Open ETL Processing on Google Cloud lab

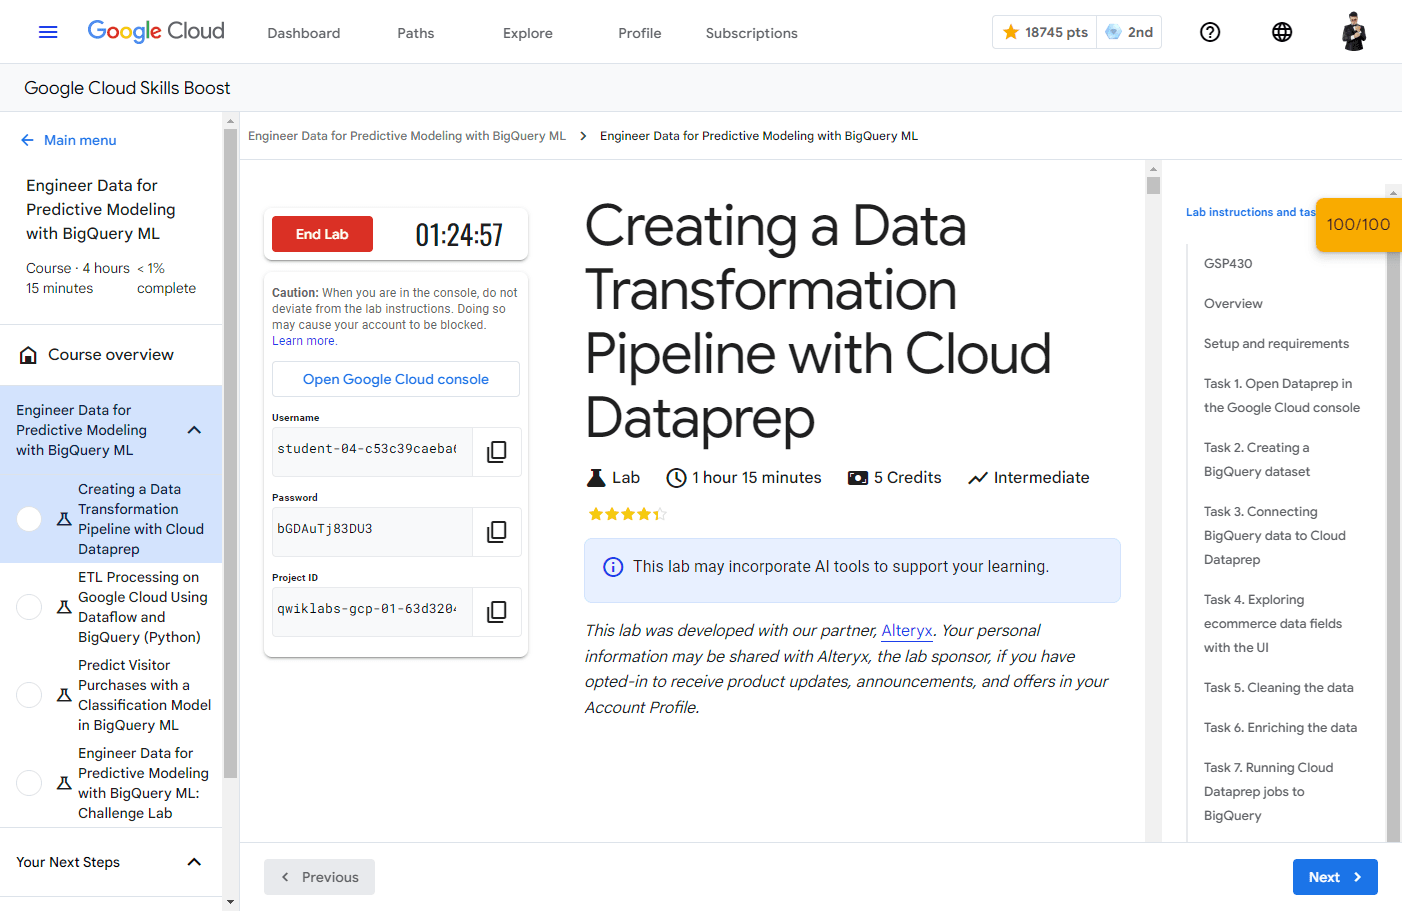click(x=143, y=607)
